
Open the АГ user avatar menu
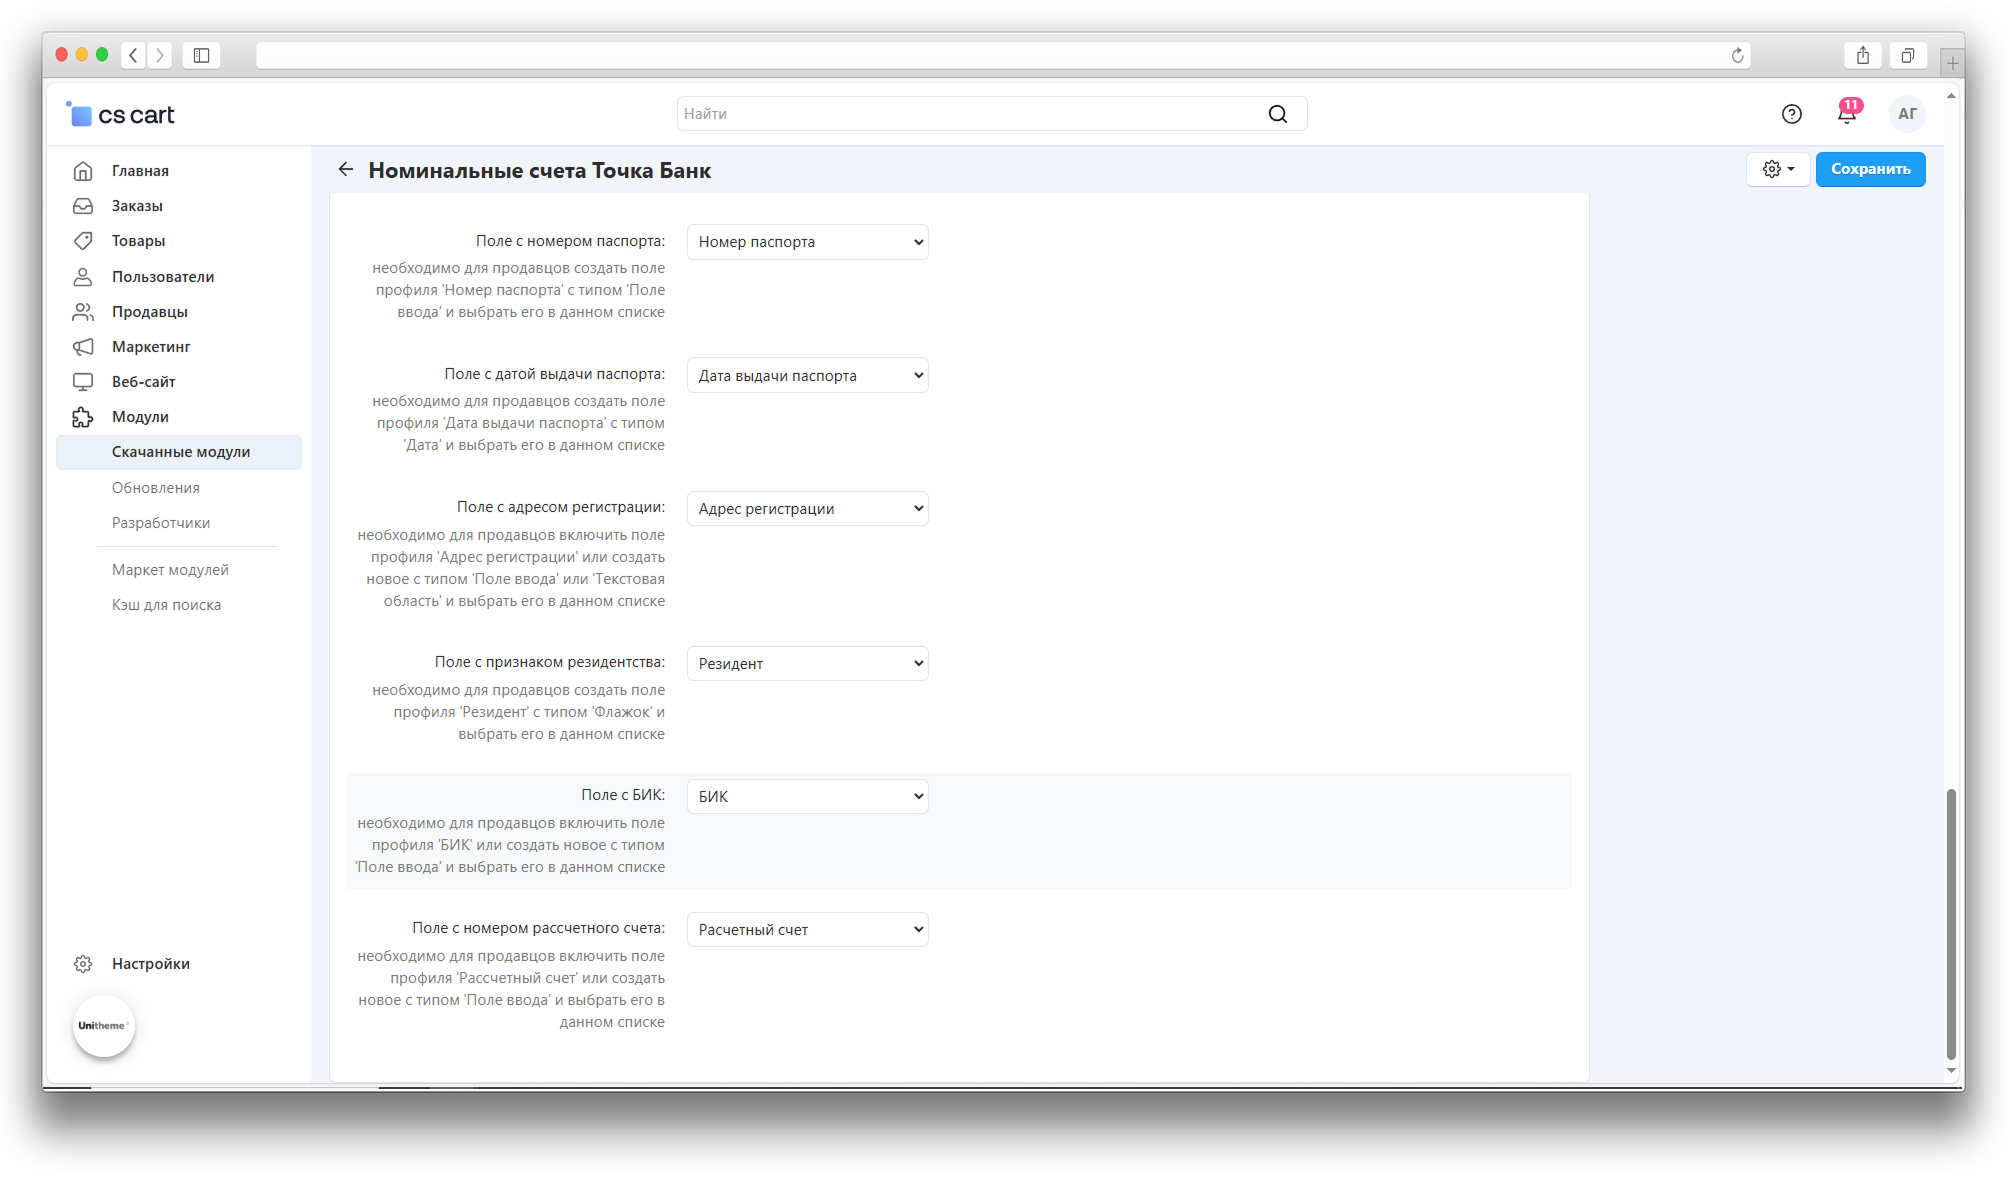[1906, 114]
